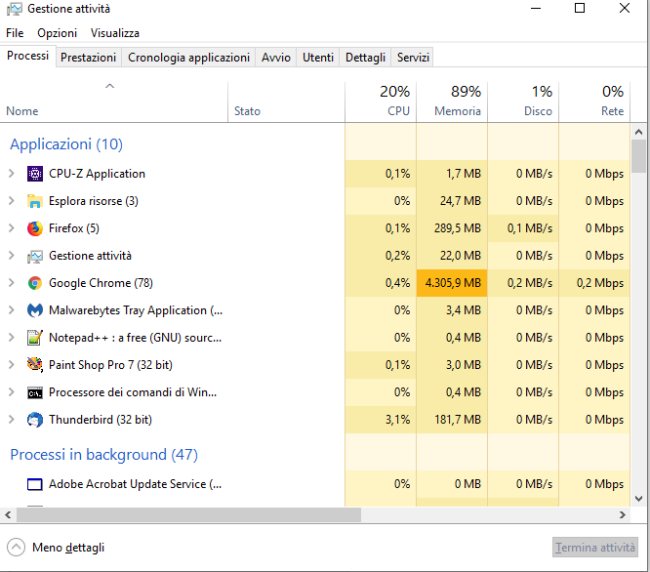Select the Google Chrome (78) row name
The image size is (650, 572).
[101, 283]
